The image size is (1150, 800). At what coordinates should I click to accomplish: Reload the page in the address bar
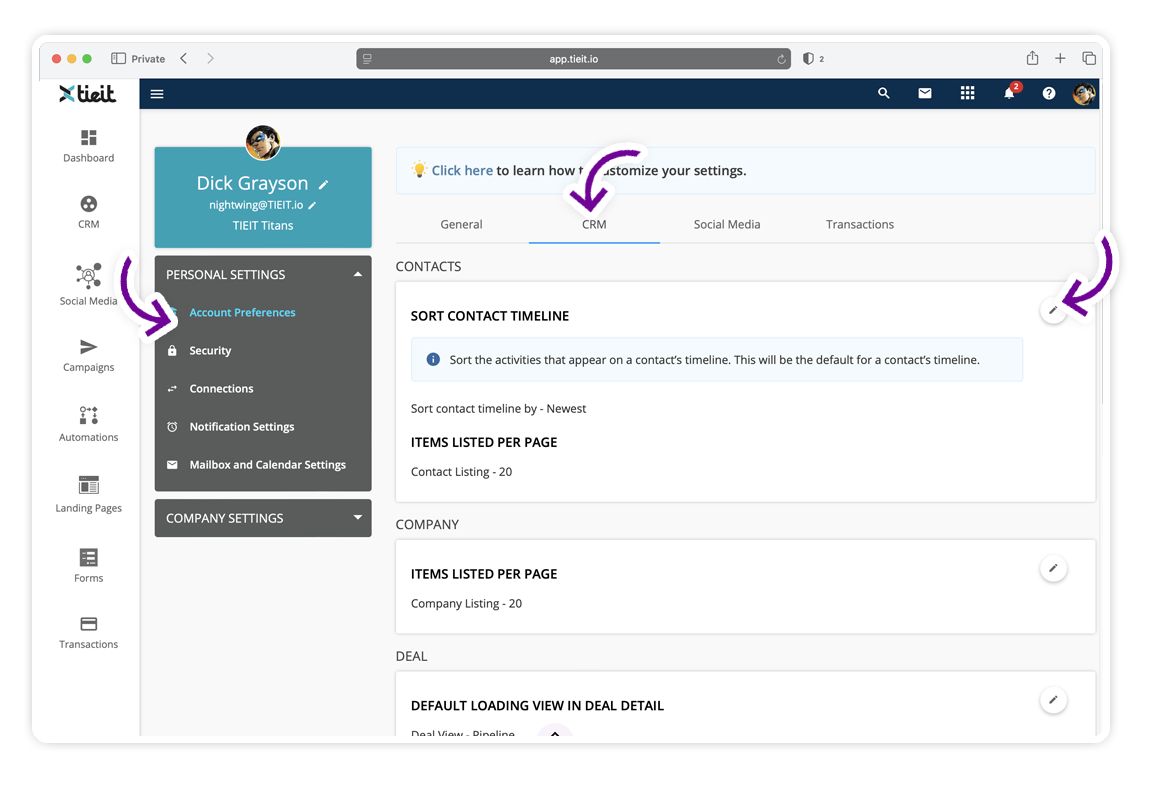(781, 59)
